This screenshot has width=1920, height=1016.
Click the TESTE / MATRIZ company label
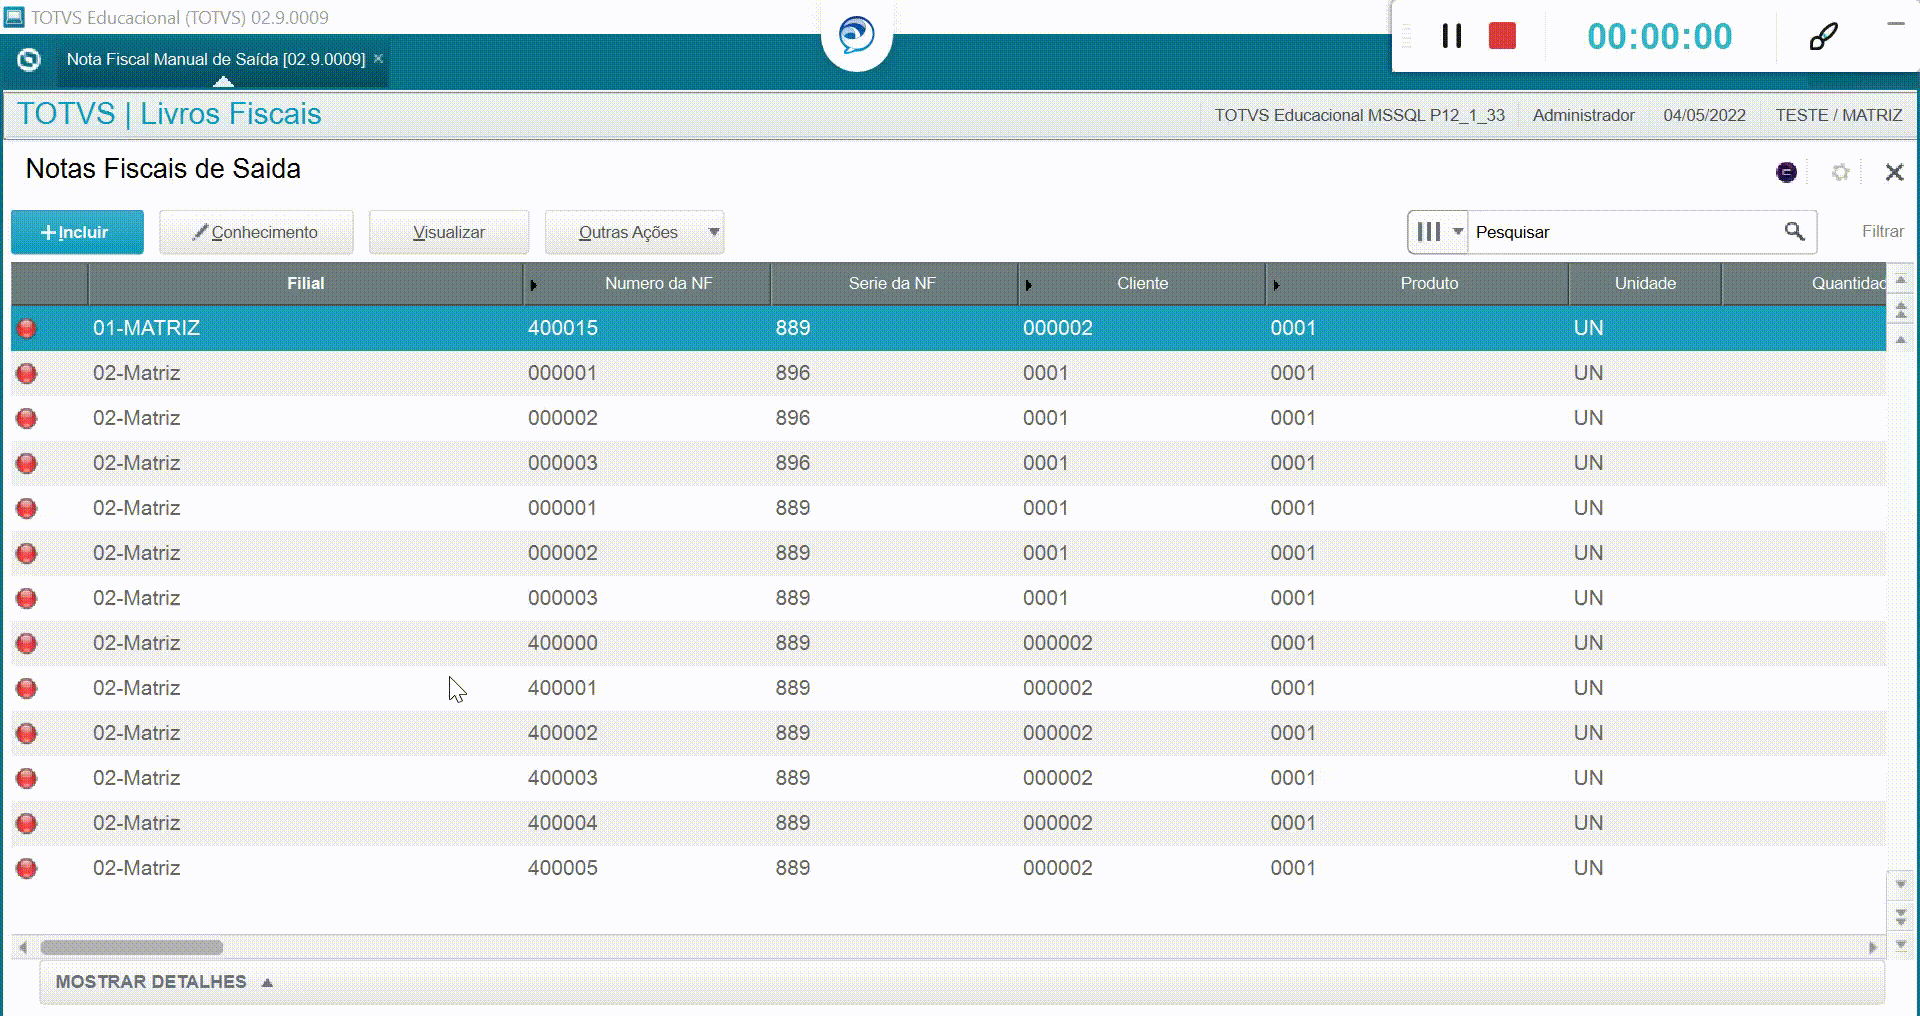click(x=1838, y=115)
